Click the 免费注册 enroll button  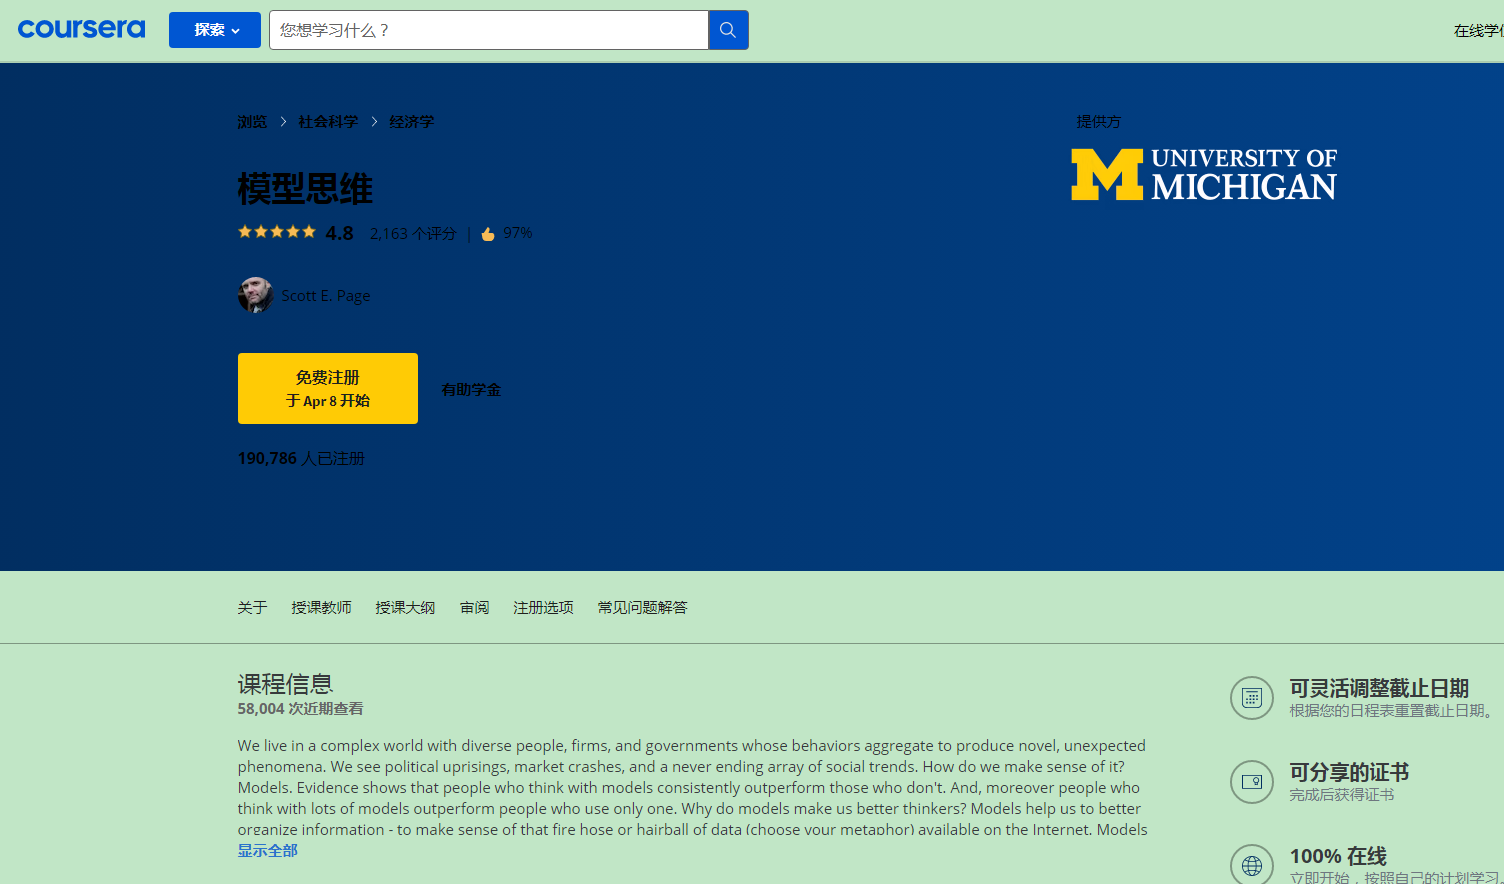pyautogui.click(x=328, y=388)
